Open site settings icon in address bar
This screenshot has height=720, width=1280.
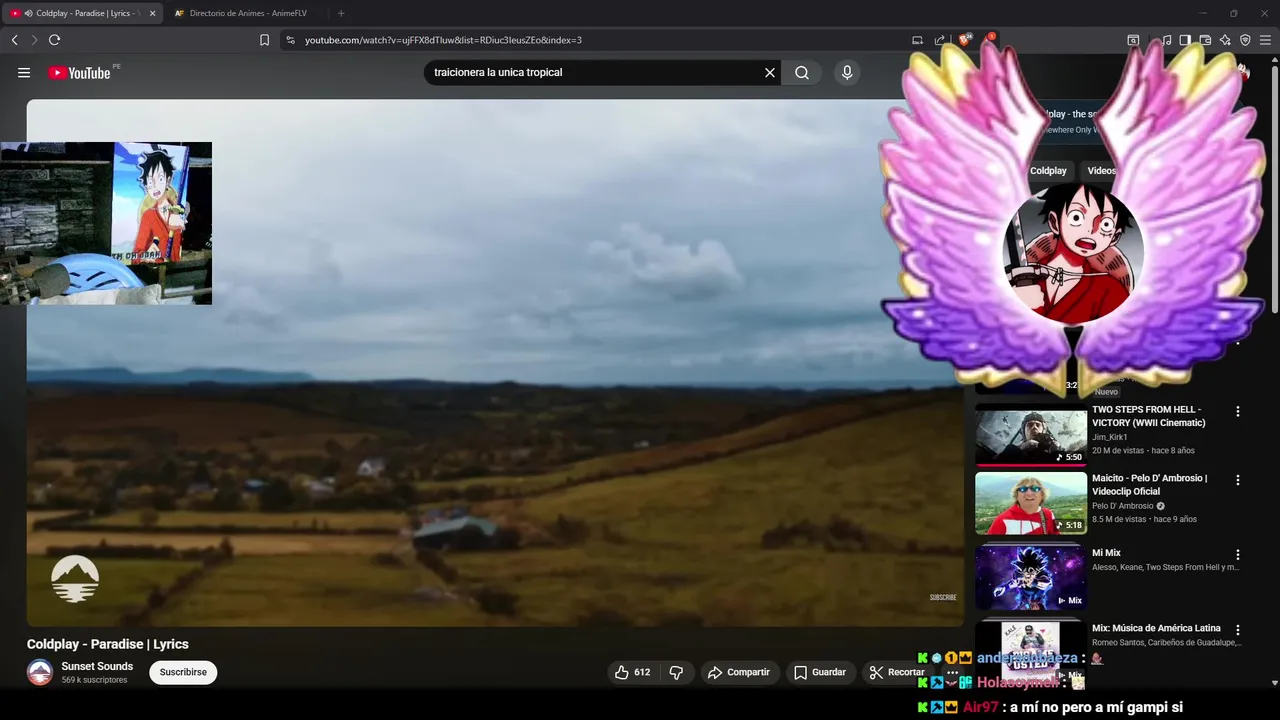coord(290,40)
